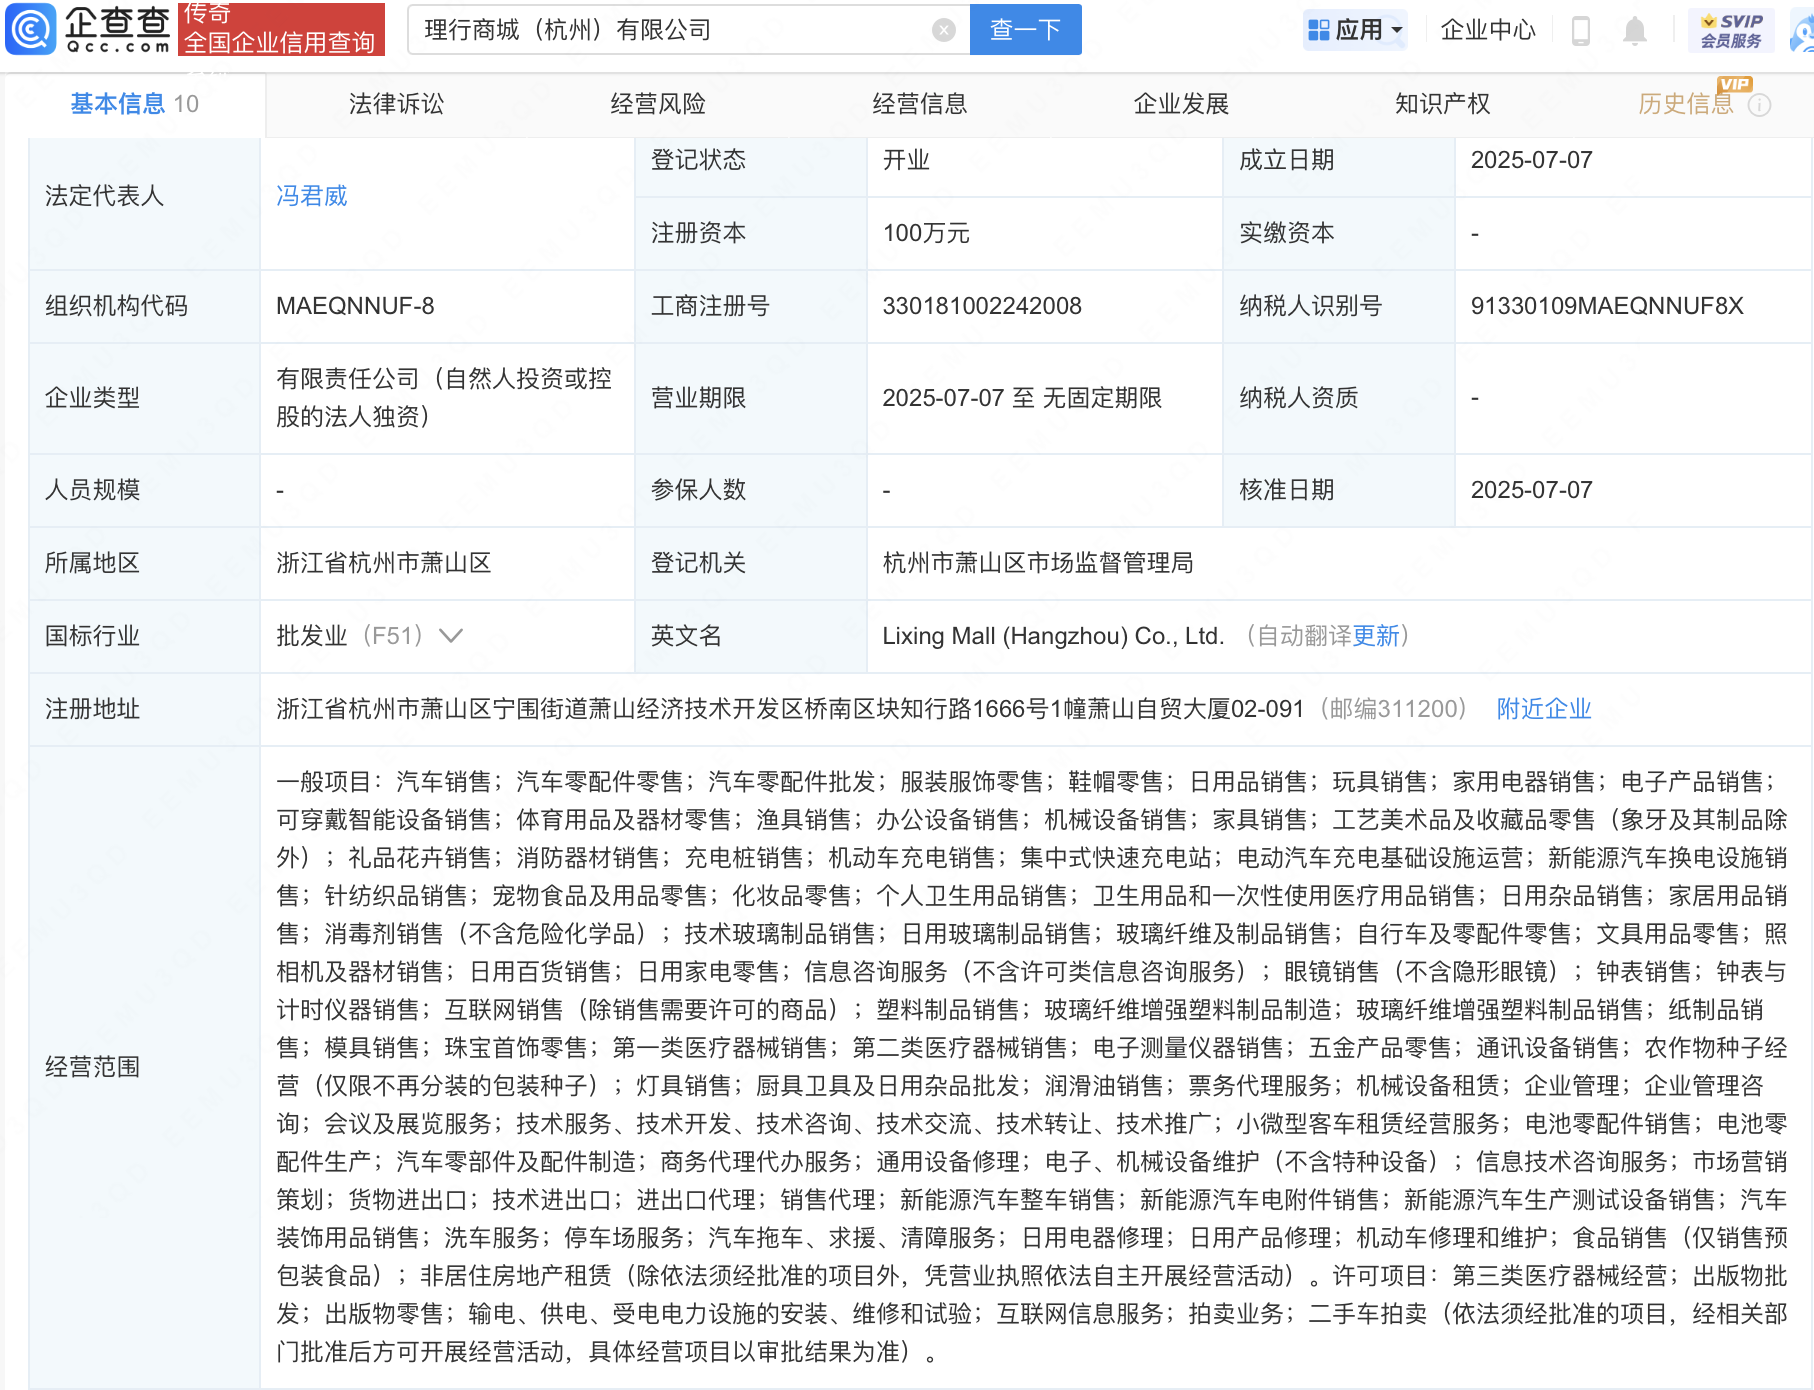1814x1390 pixels.
Task: Open the 经营信息 tab
Action: (920, 104)
